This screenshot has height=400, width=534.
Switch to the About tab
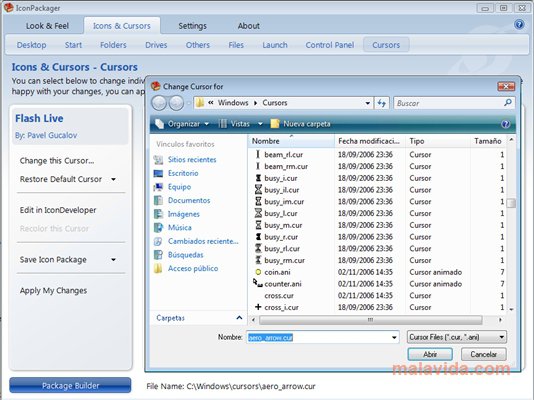coord(249,26)
